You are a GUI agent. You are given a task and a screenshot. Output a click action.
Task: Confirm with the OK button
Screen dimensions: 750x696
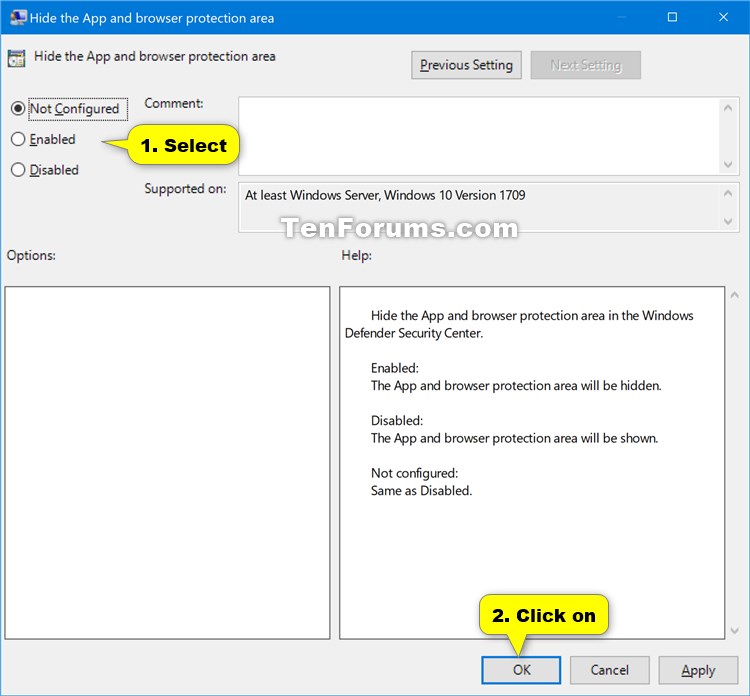(521, 670)
